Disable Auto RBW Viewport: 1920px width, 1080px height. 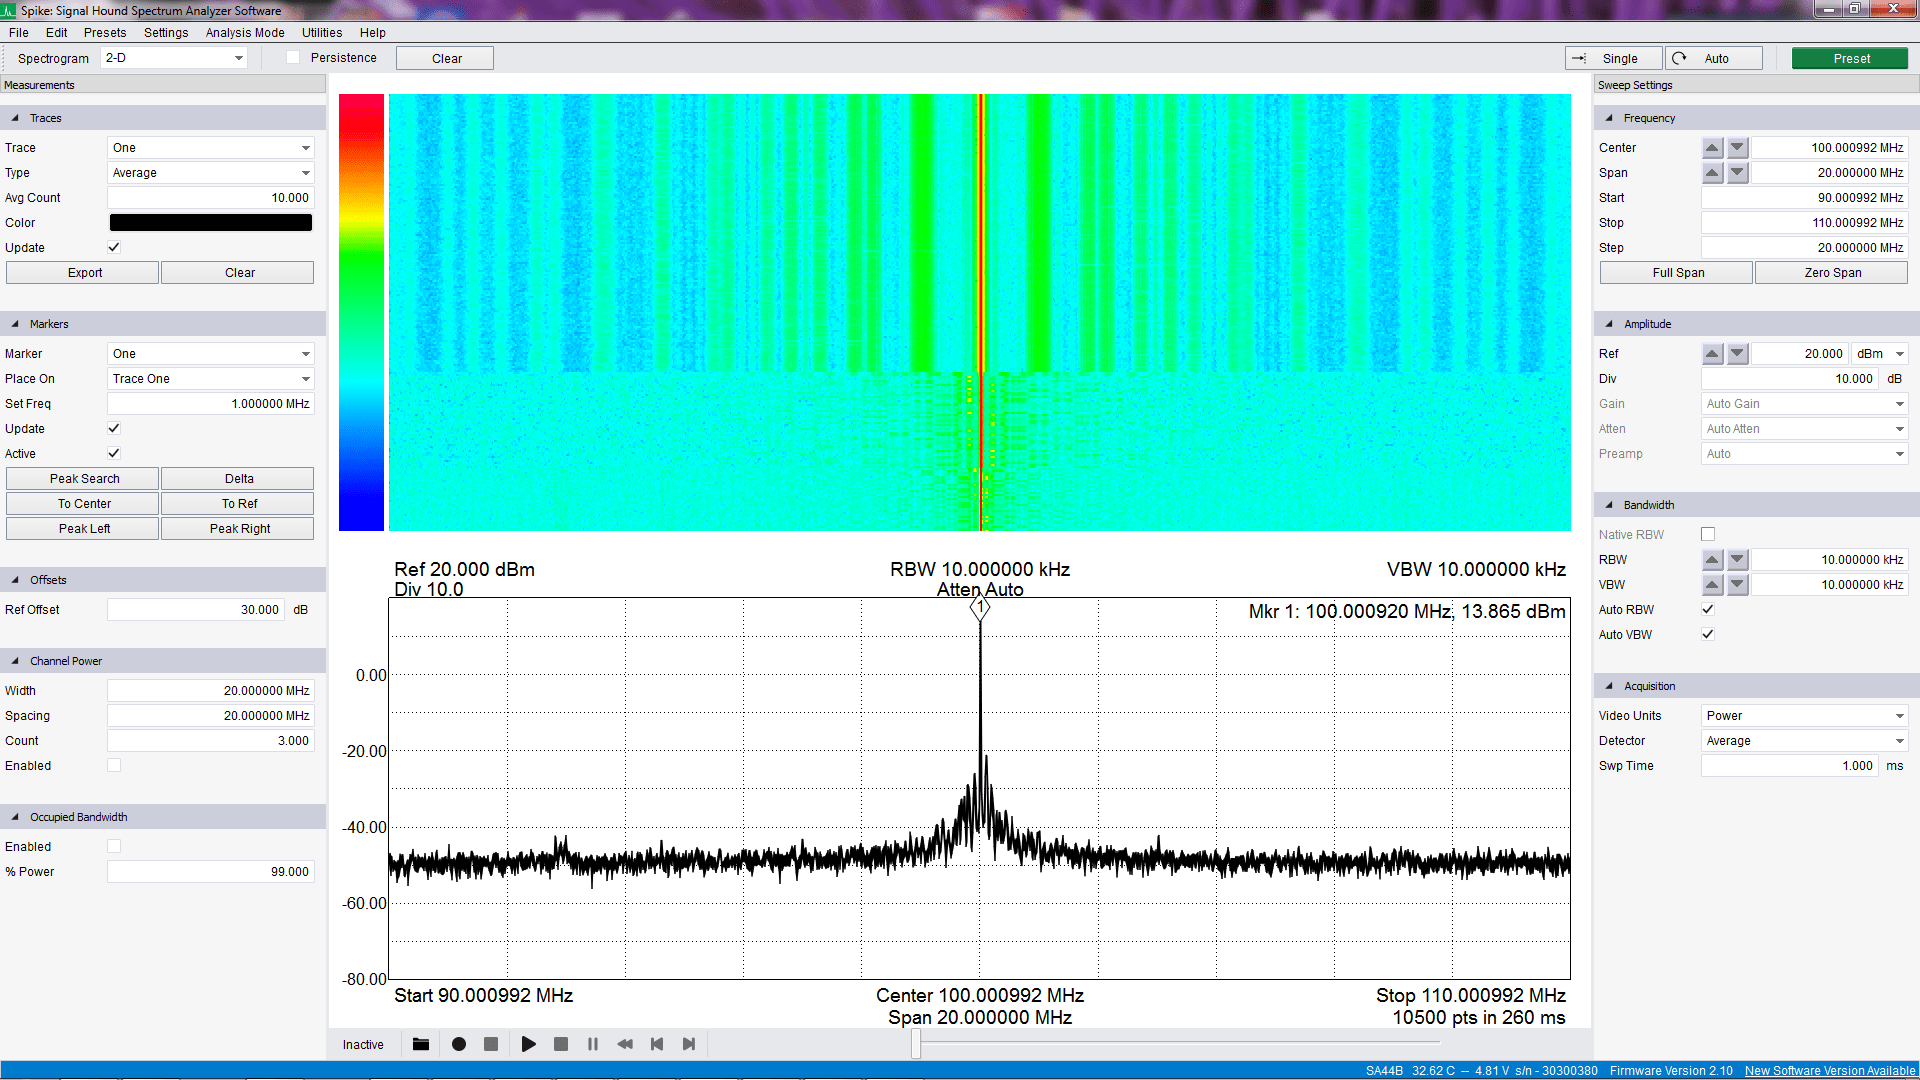(x=1707, y=609)
